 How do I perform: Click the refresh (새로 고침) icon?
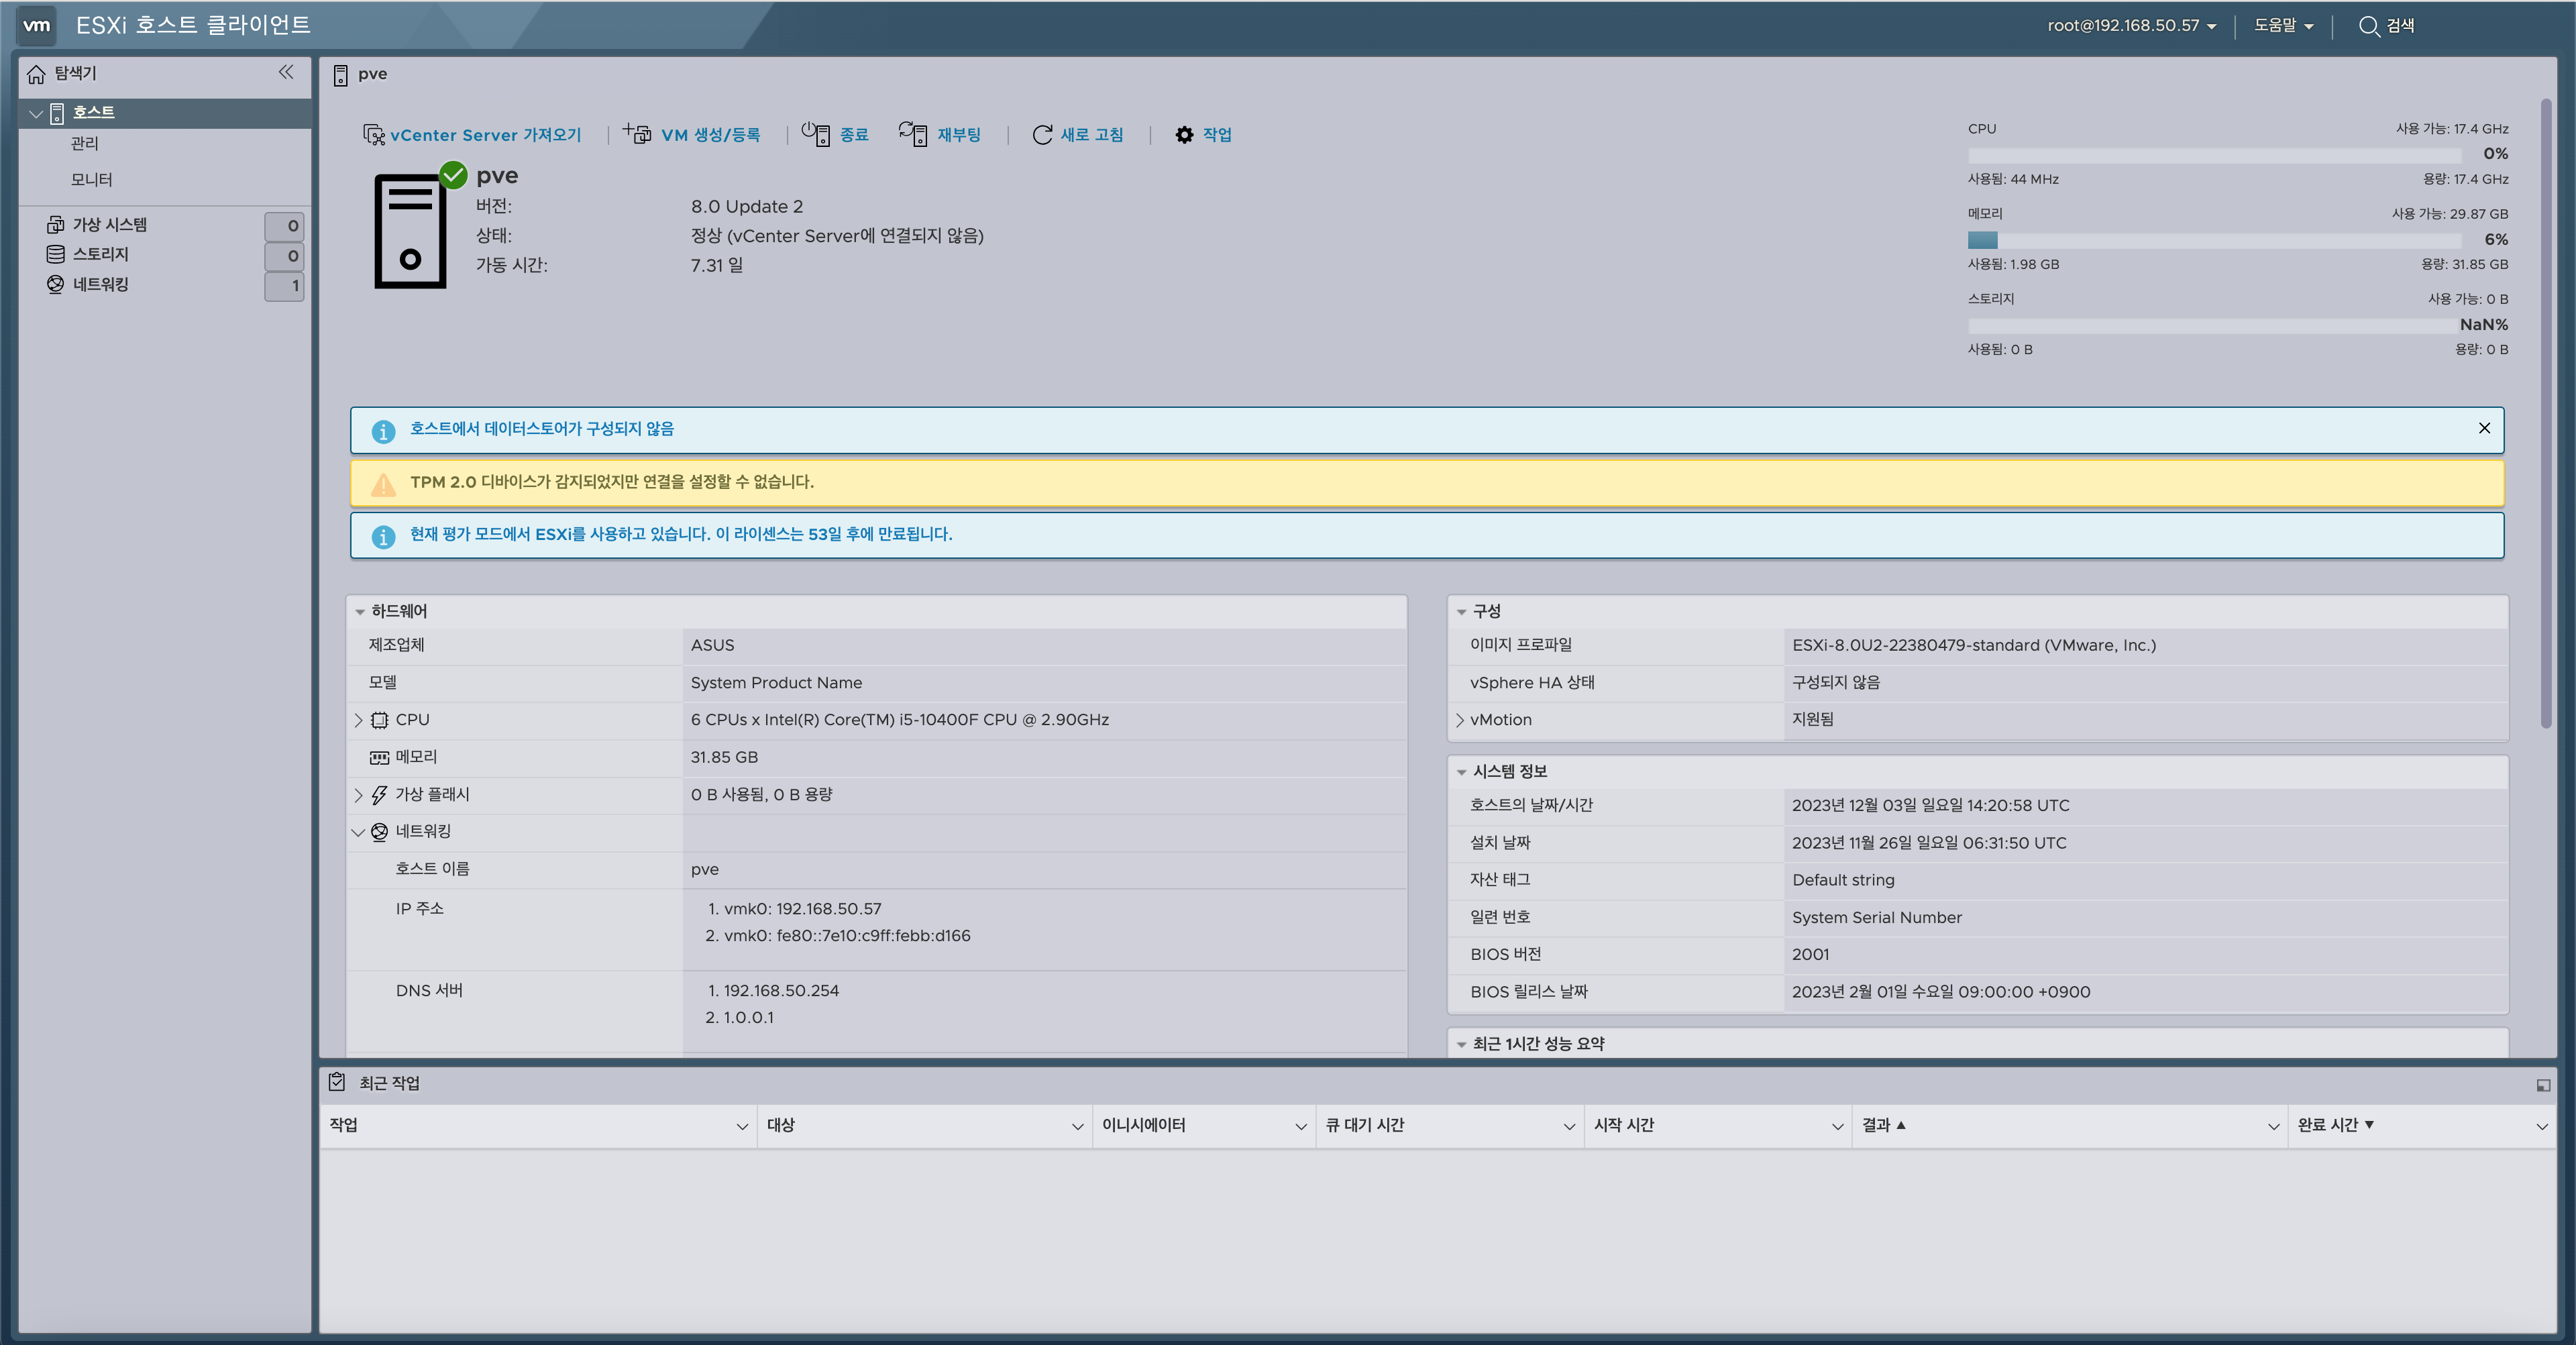[1042, 135]
